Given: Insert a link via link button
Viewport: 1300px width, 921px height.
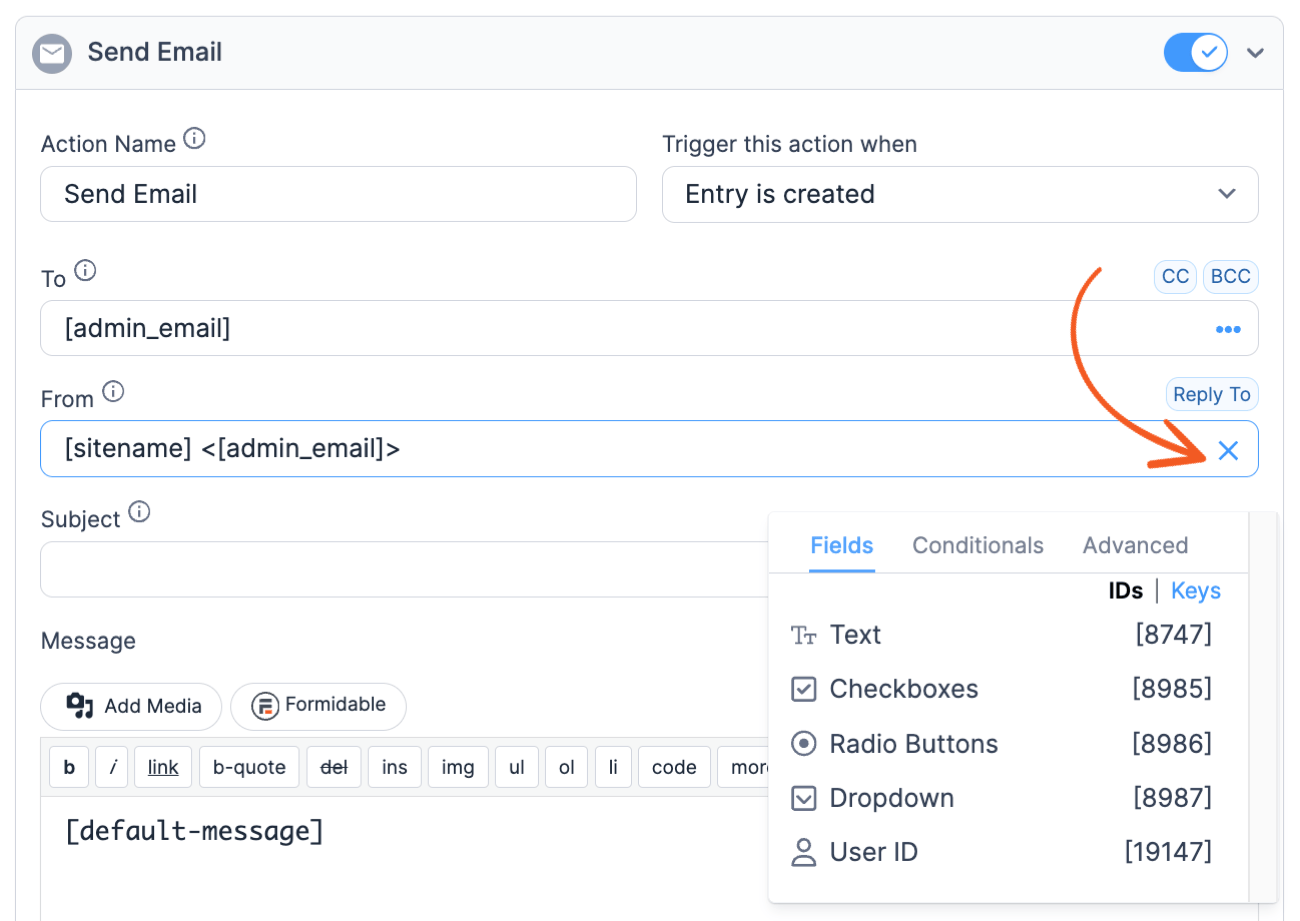Looking at the screenshot, I should pos(163,767).
